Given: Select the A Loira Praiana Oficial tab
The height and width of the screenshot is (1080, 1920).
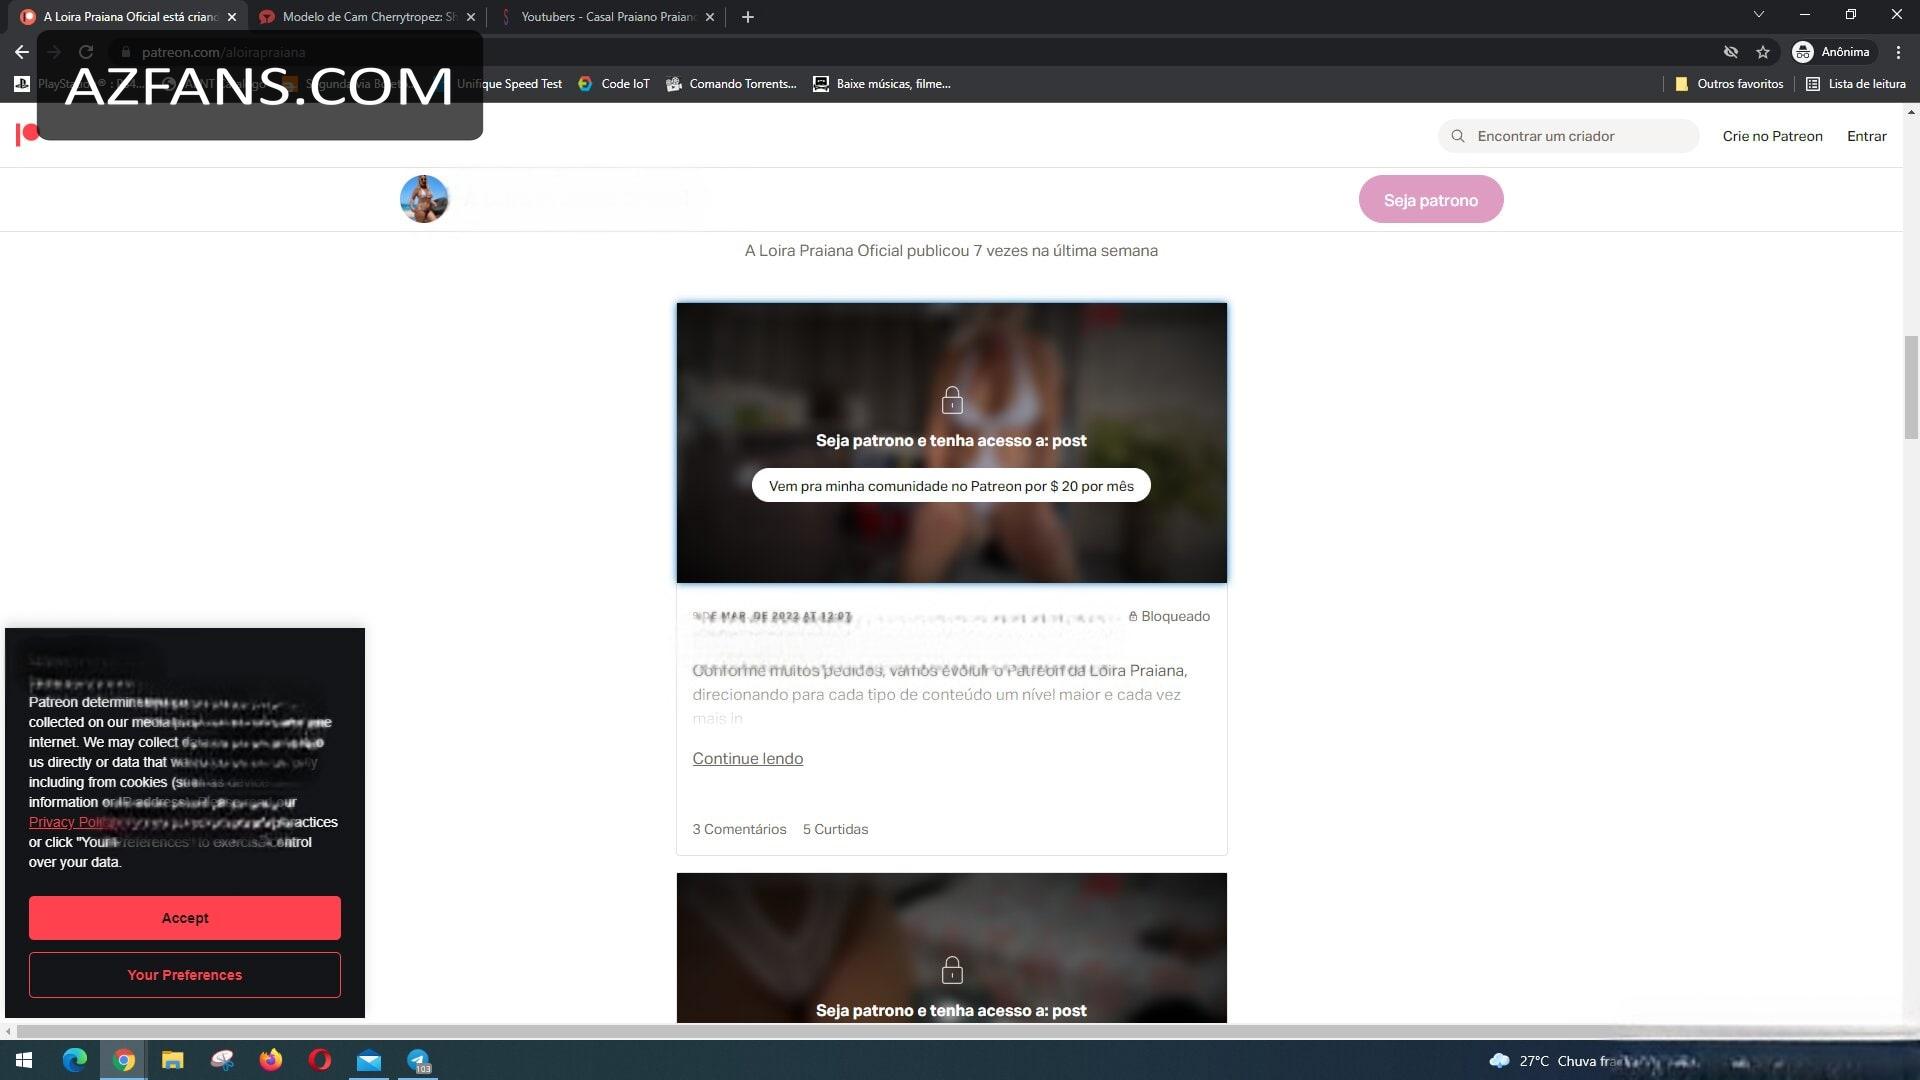Looking at the screenshot, I should point(130,17).
